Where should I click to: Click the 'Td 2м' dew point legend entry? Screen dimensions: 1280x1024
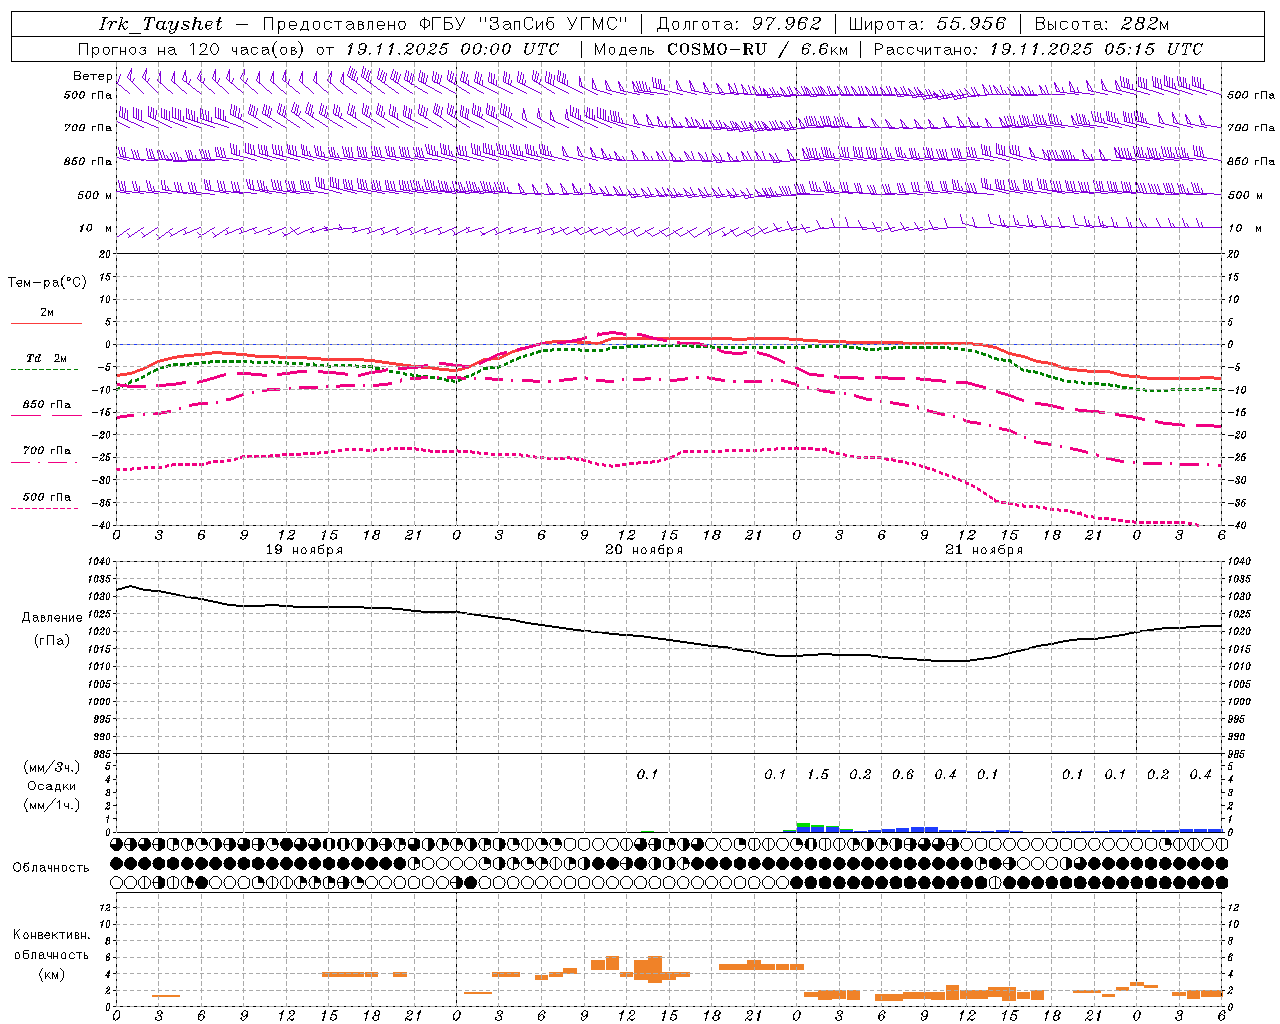coord(46,358)
